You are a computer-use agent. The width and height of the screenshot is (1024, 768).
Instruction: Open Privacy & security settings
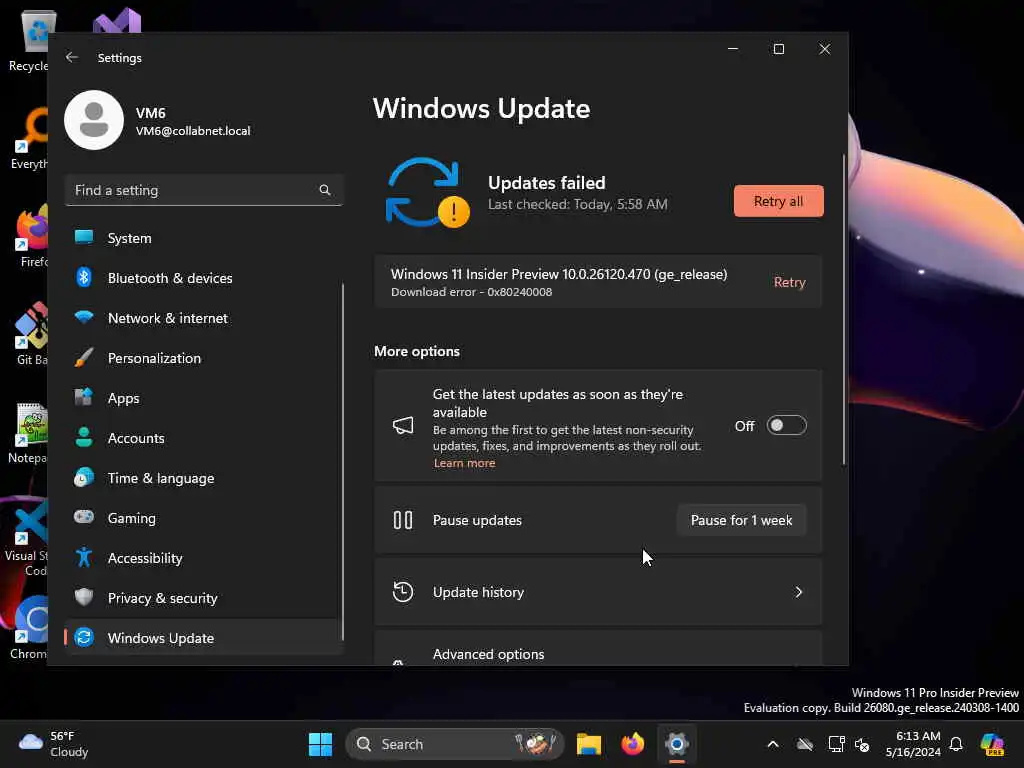pyautogui.click(x=204, y=598)
